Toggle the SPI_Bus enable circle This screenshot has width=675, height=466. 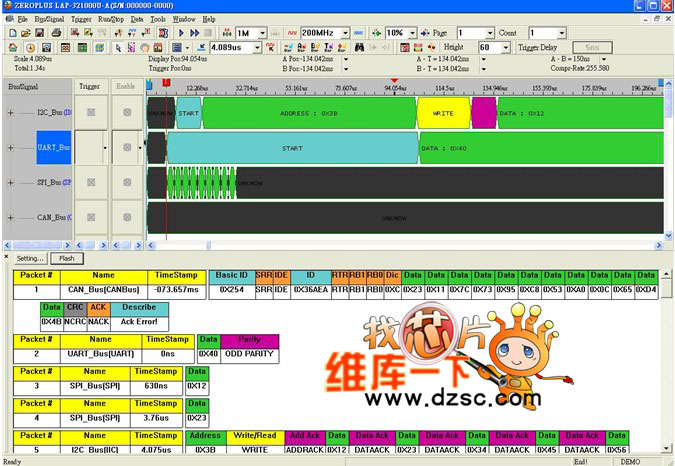pos(127,182)
